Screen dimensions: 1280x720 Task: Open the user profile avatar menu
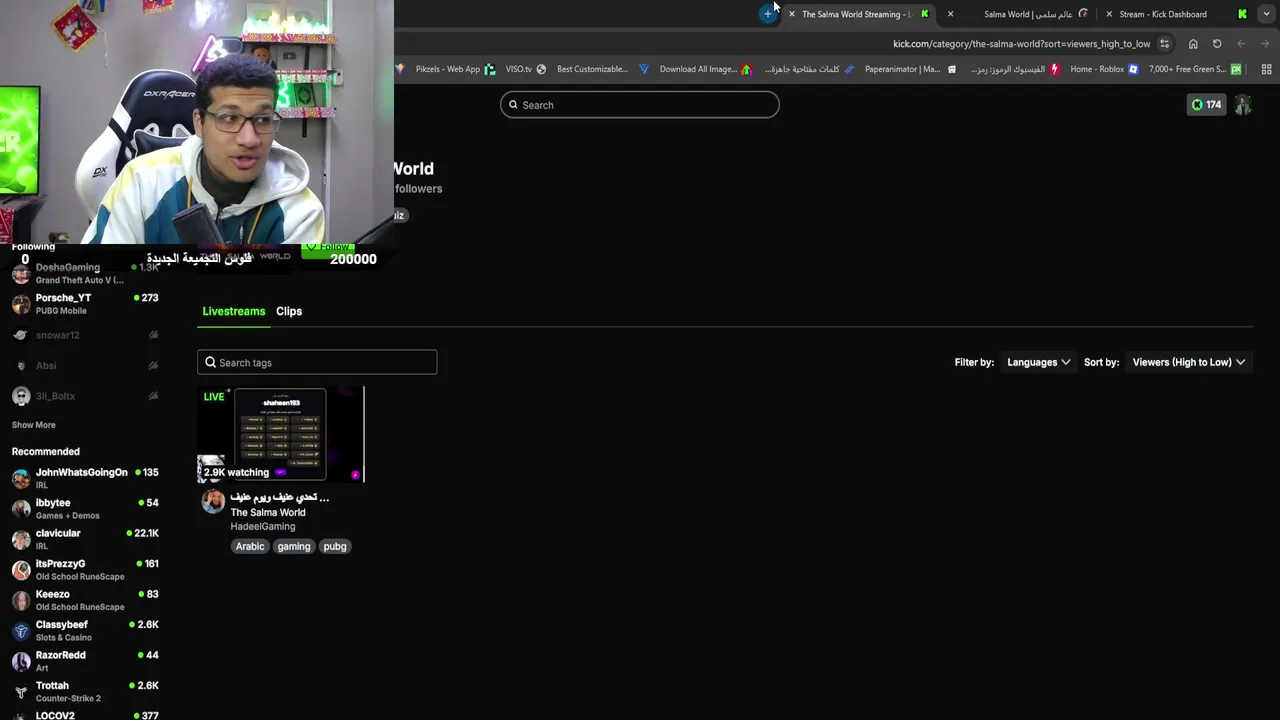click(x=1243, y=105)
